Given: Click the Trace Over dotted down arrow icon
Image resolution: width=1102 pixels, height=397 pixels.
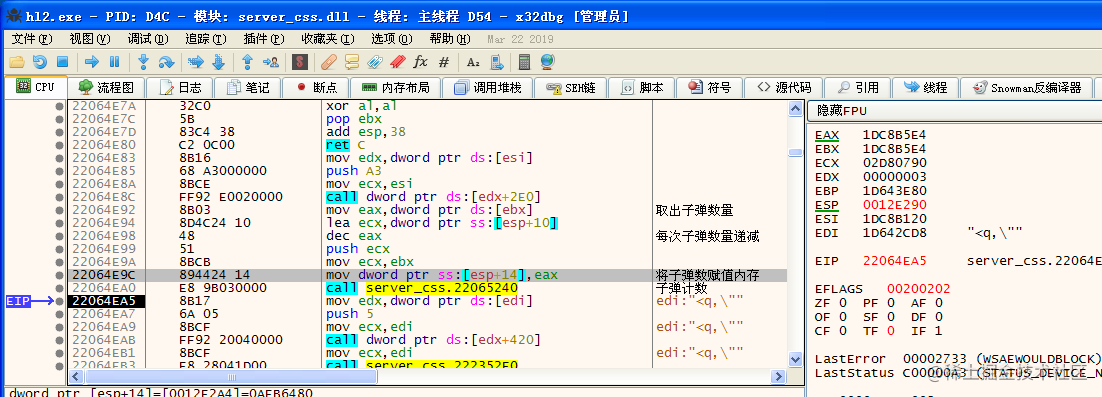Looking at the screenshot, I should point(218,62).
